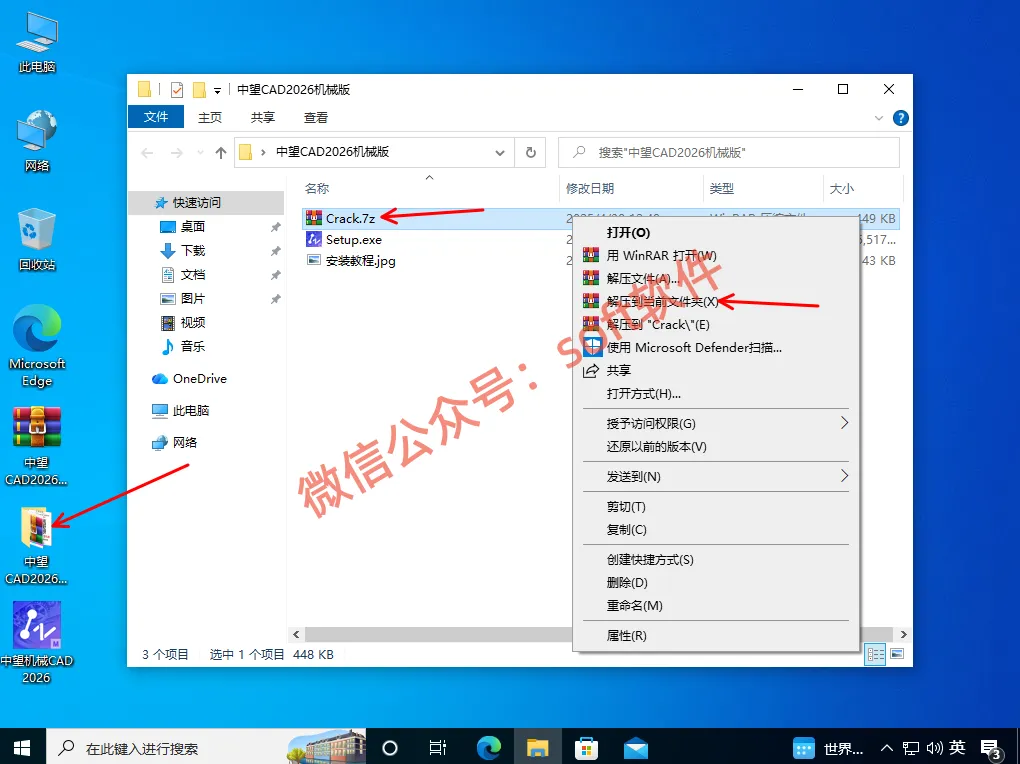Focus the 搜索"中望CAD2026机械版" search box

point(729,152)
